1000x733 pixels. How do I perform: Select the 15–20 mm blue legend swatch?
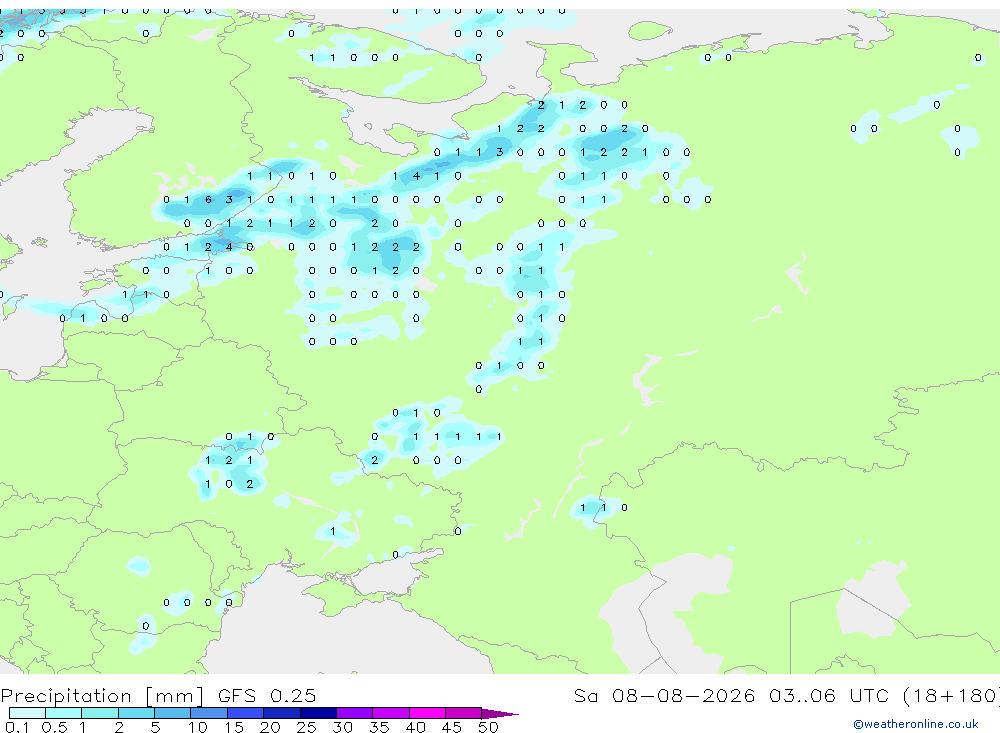pos(246,713)
